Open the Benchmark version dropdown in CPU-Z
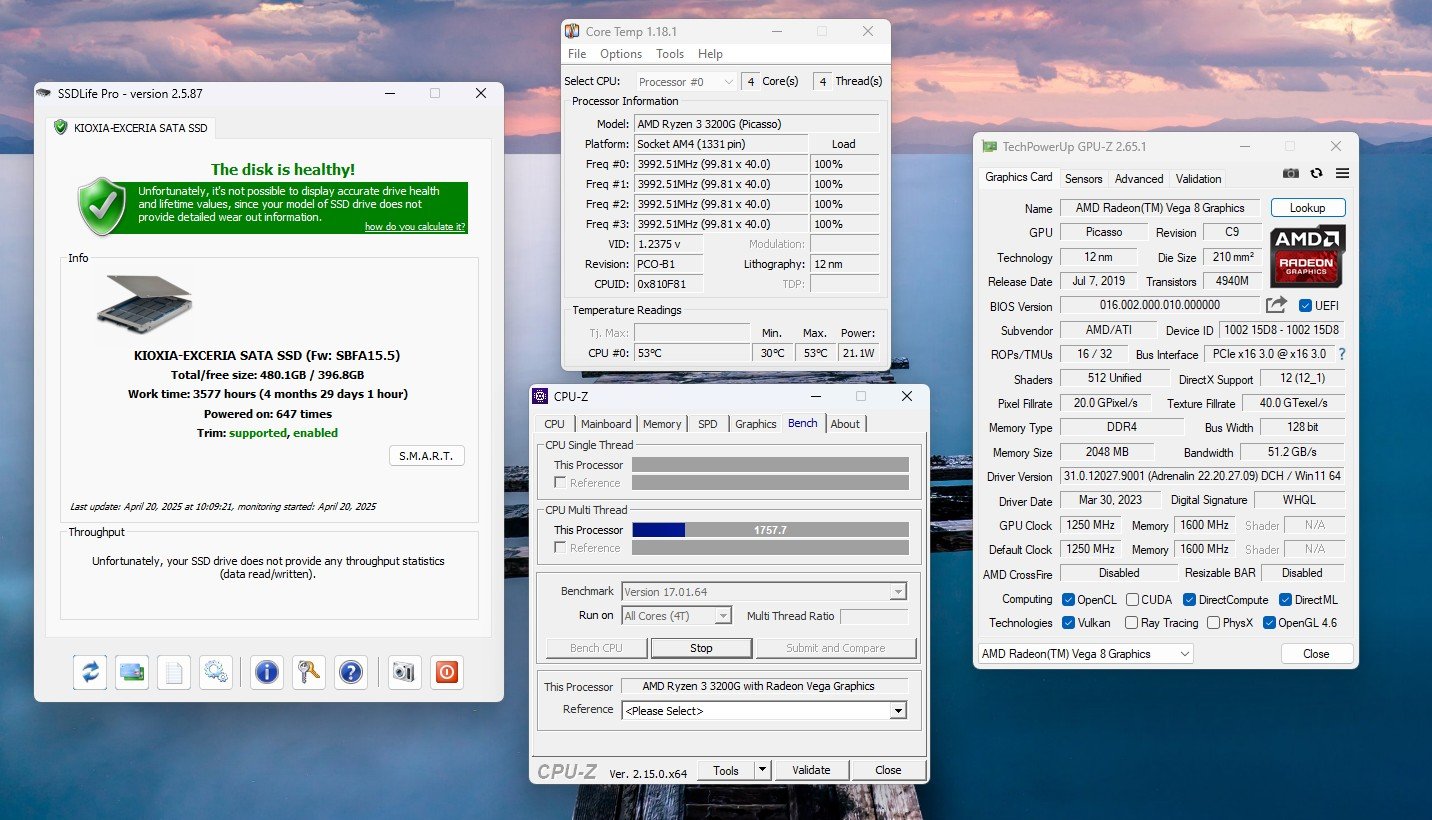The width and height of the screenshot is (1432, 820). 764,592
